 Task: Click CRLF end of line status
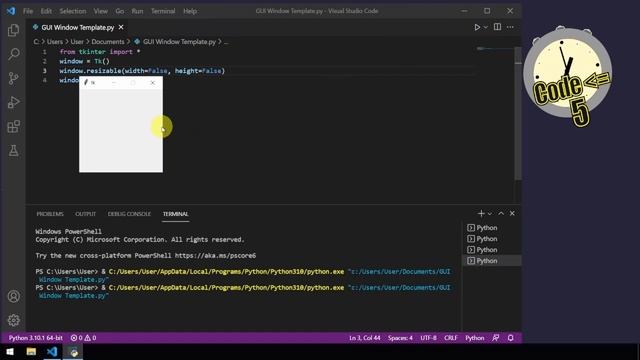pyautogui.click(x=451, y=338)
